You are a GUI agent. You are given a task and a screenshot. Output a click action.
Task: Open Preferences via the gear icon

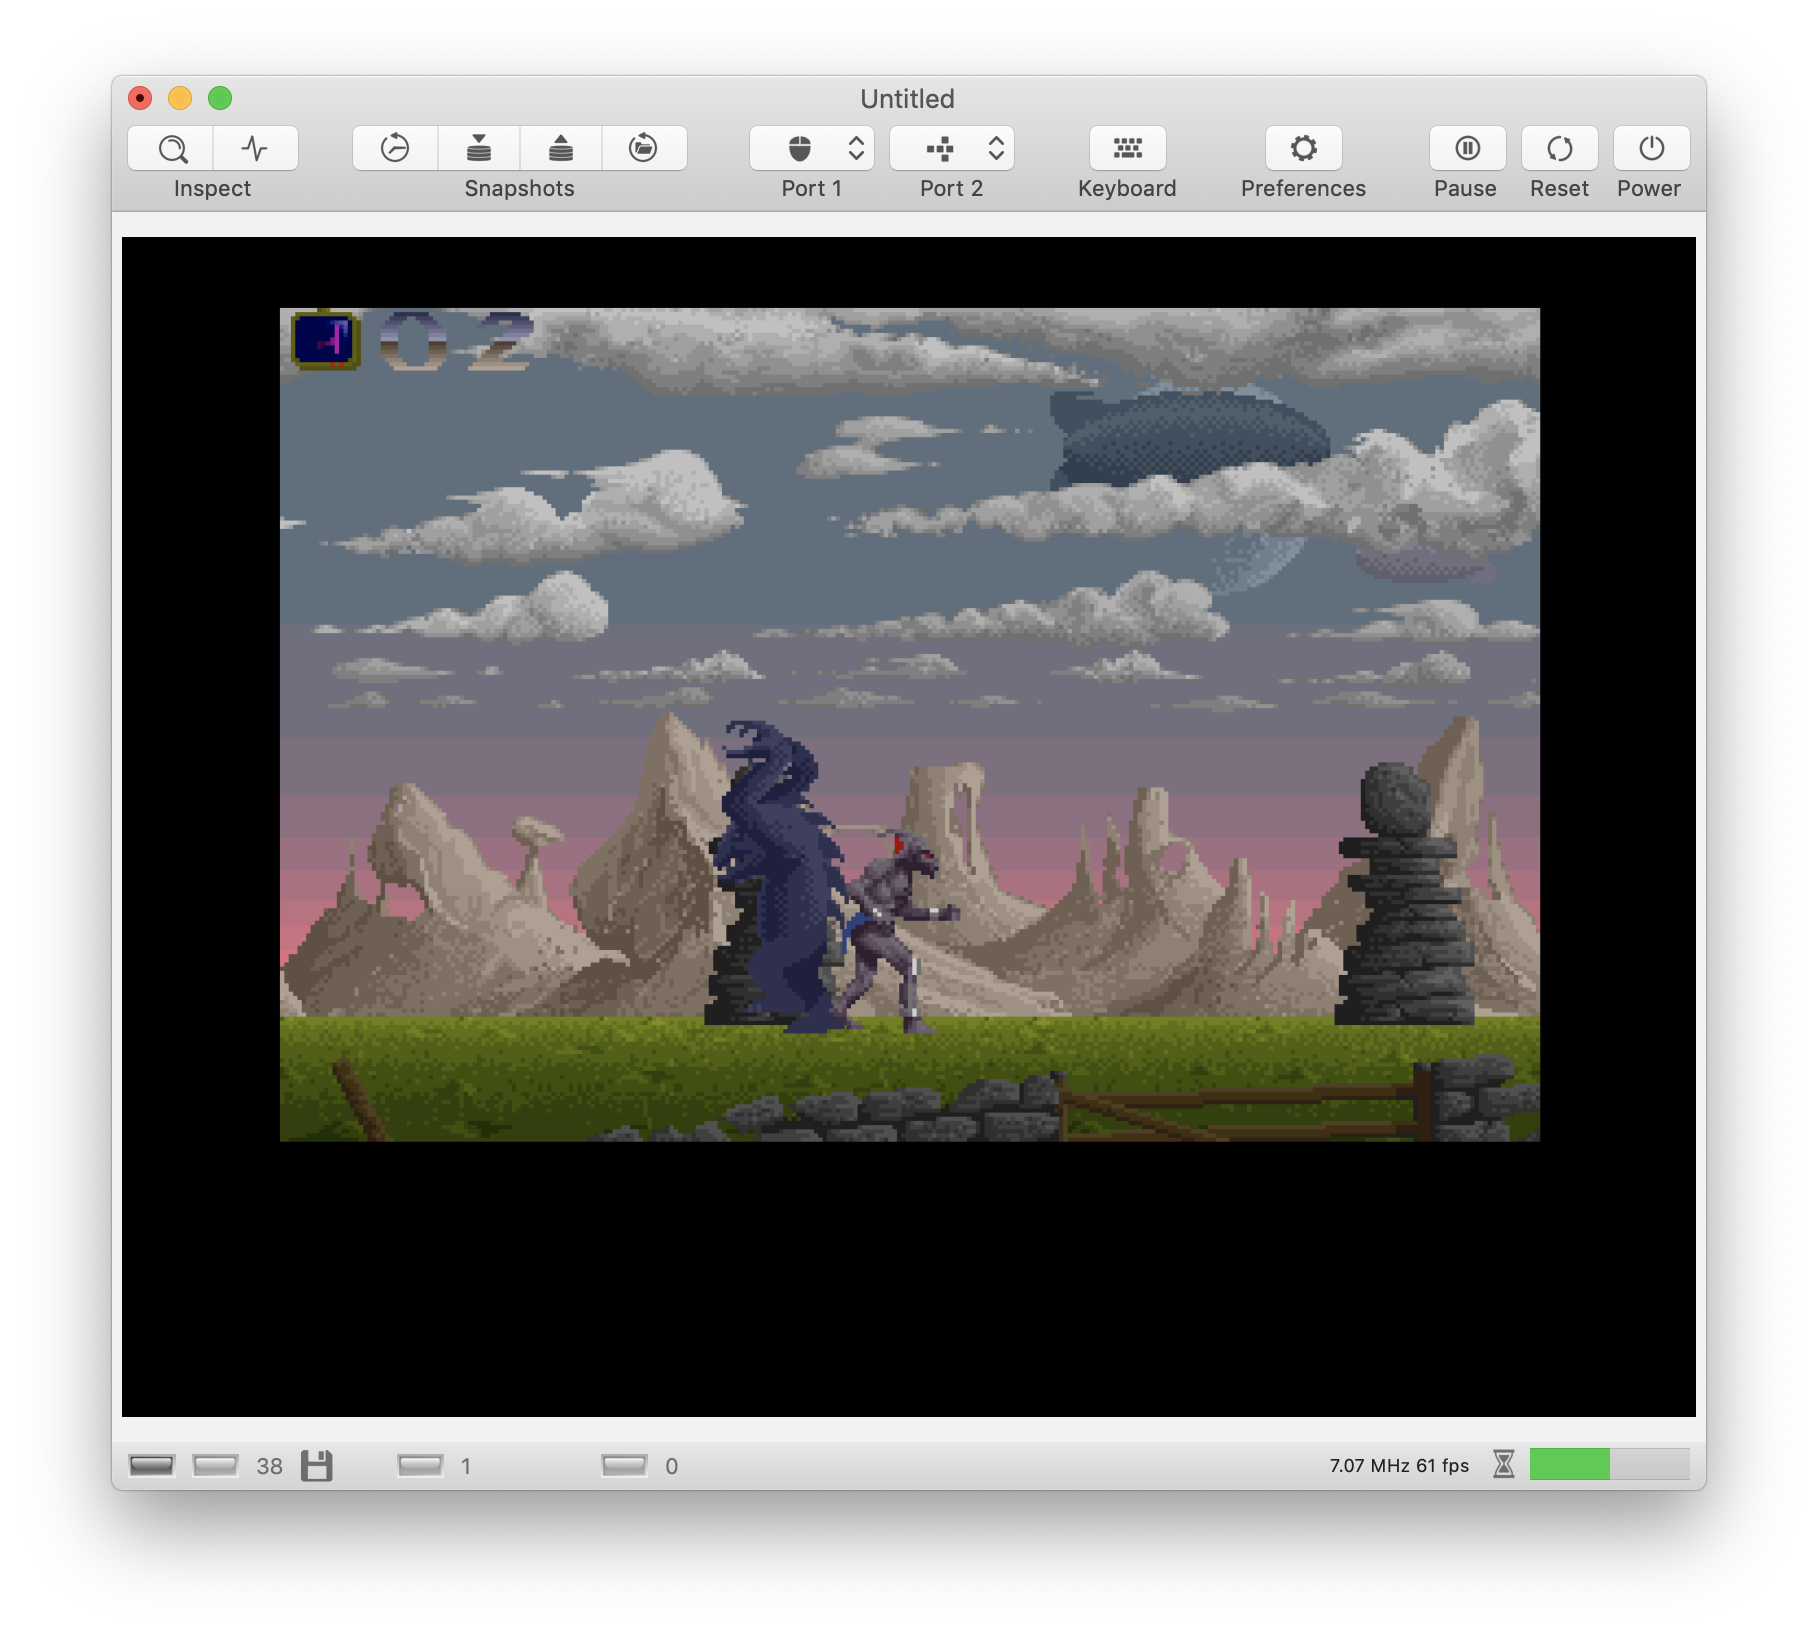click(1303, 149)
